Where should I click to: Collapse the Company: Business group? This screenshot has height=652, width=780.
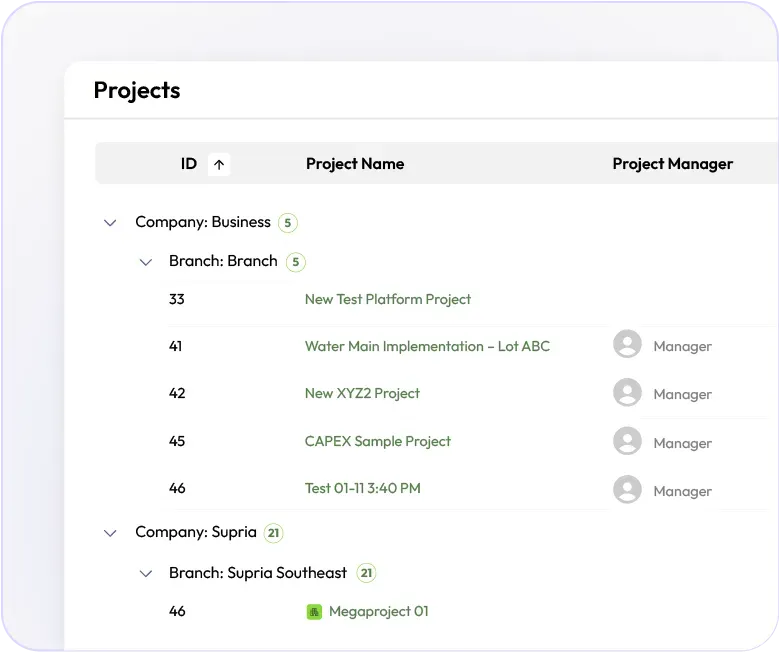110,223
